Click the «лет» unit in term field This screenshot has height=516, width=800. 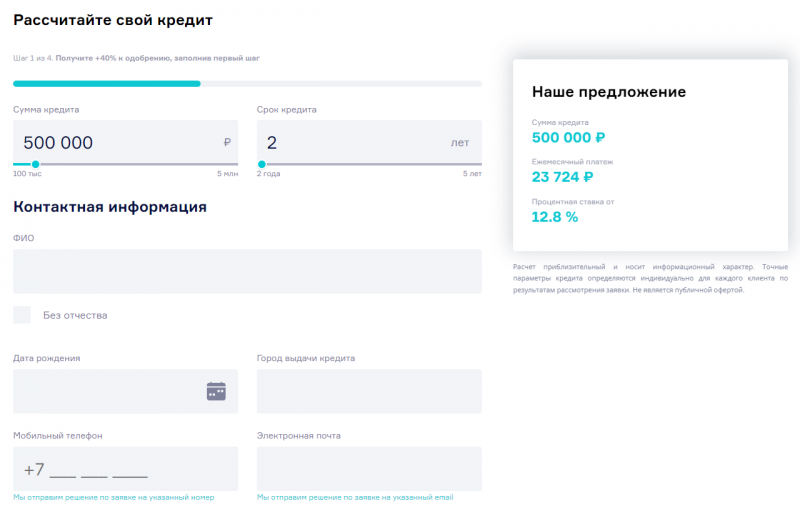pos(460,143)
